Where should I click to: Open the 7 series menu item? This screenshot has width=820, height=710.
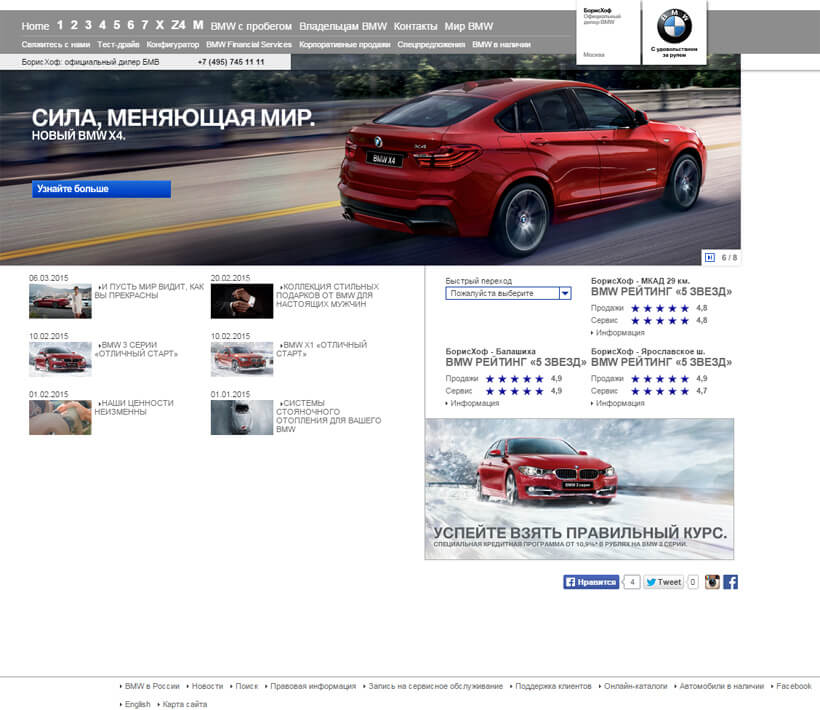coord(145,25)
